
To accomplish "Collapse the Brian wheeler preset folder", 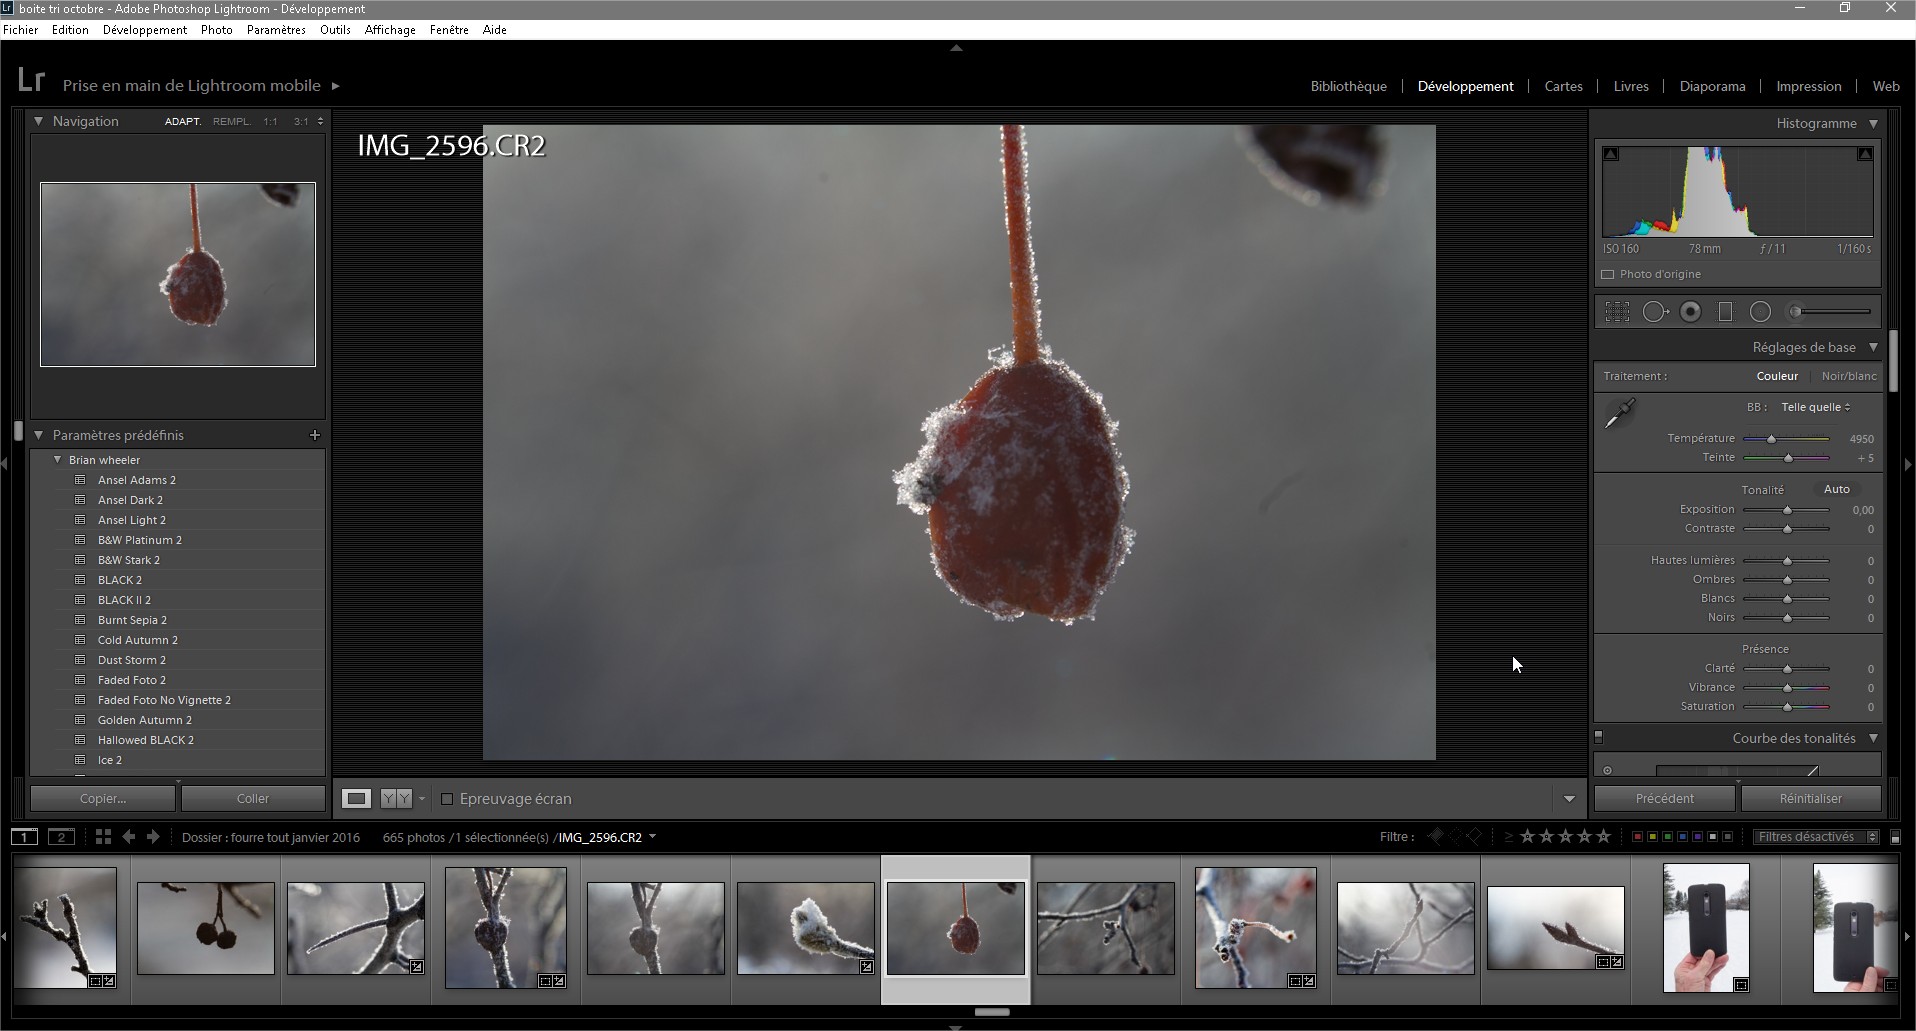I will click(58, 460).
